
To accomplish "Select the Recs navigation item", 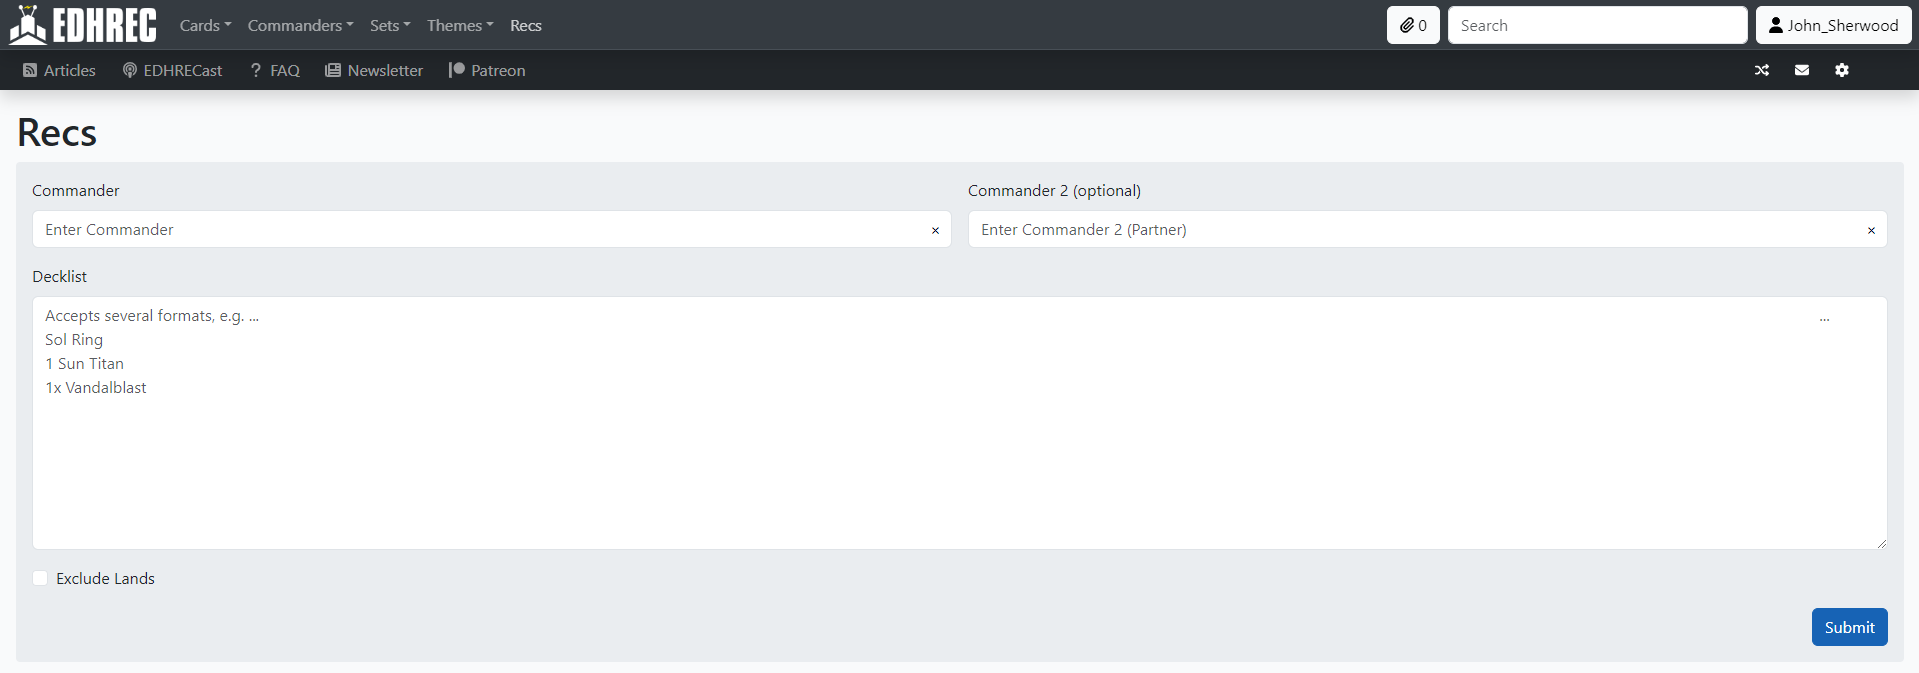I will coord(525,25).
